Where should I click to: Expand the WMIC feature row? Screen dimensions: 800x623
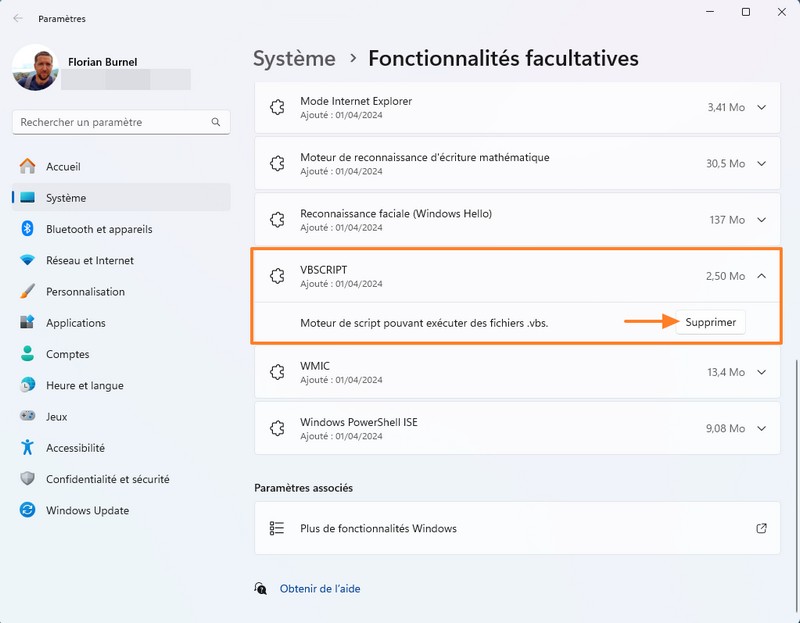click(762, 372)
